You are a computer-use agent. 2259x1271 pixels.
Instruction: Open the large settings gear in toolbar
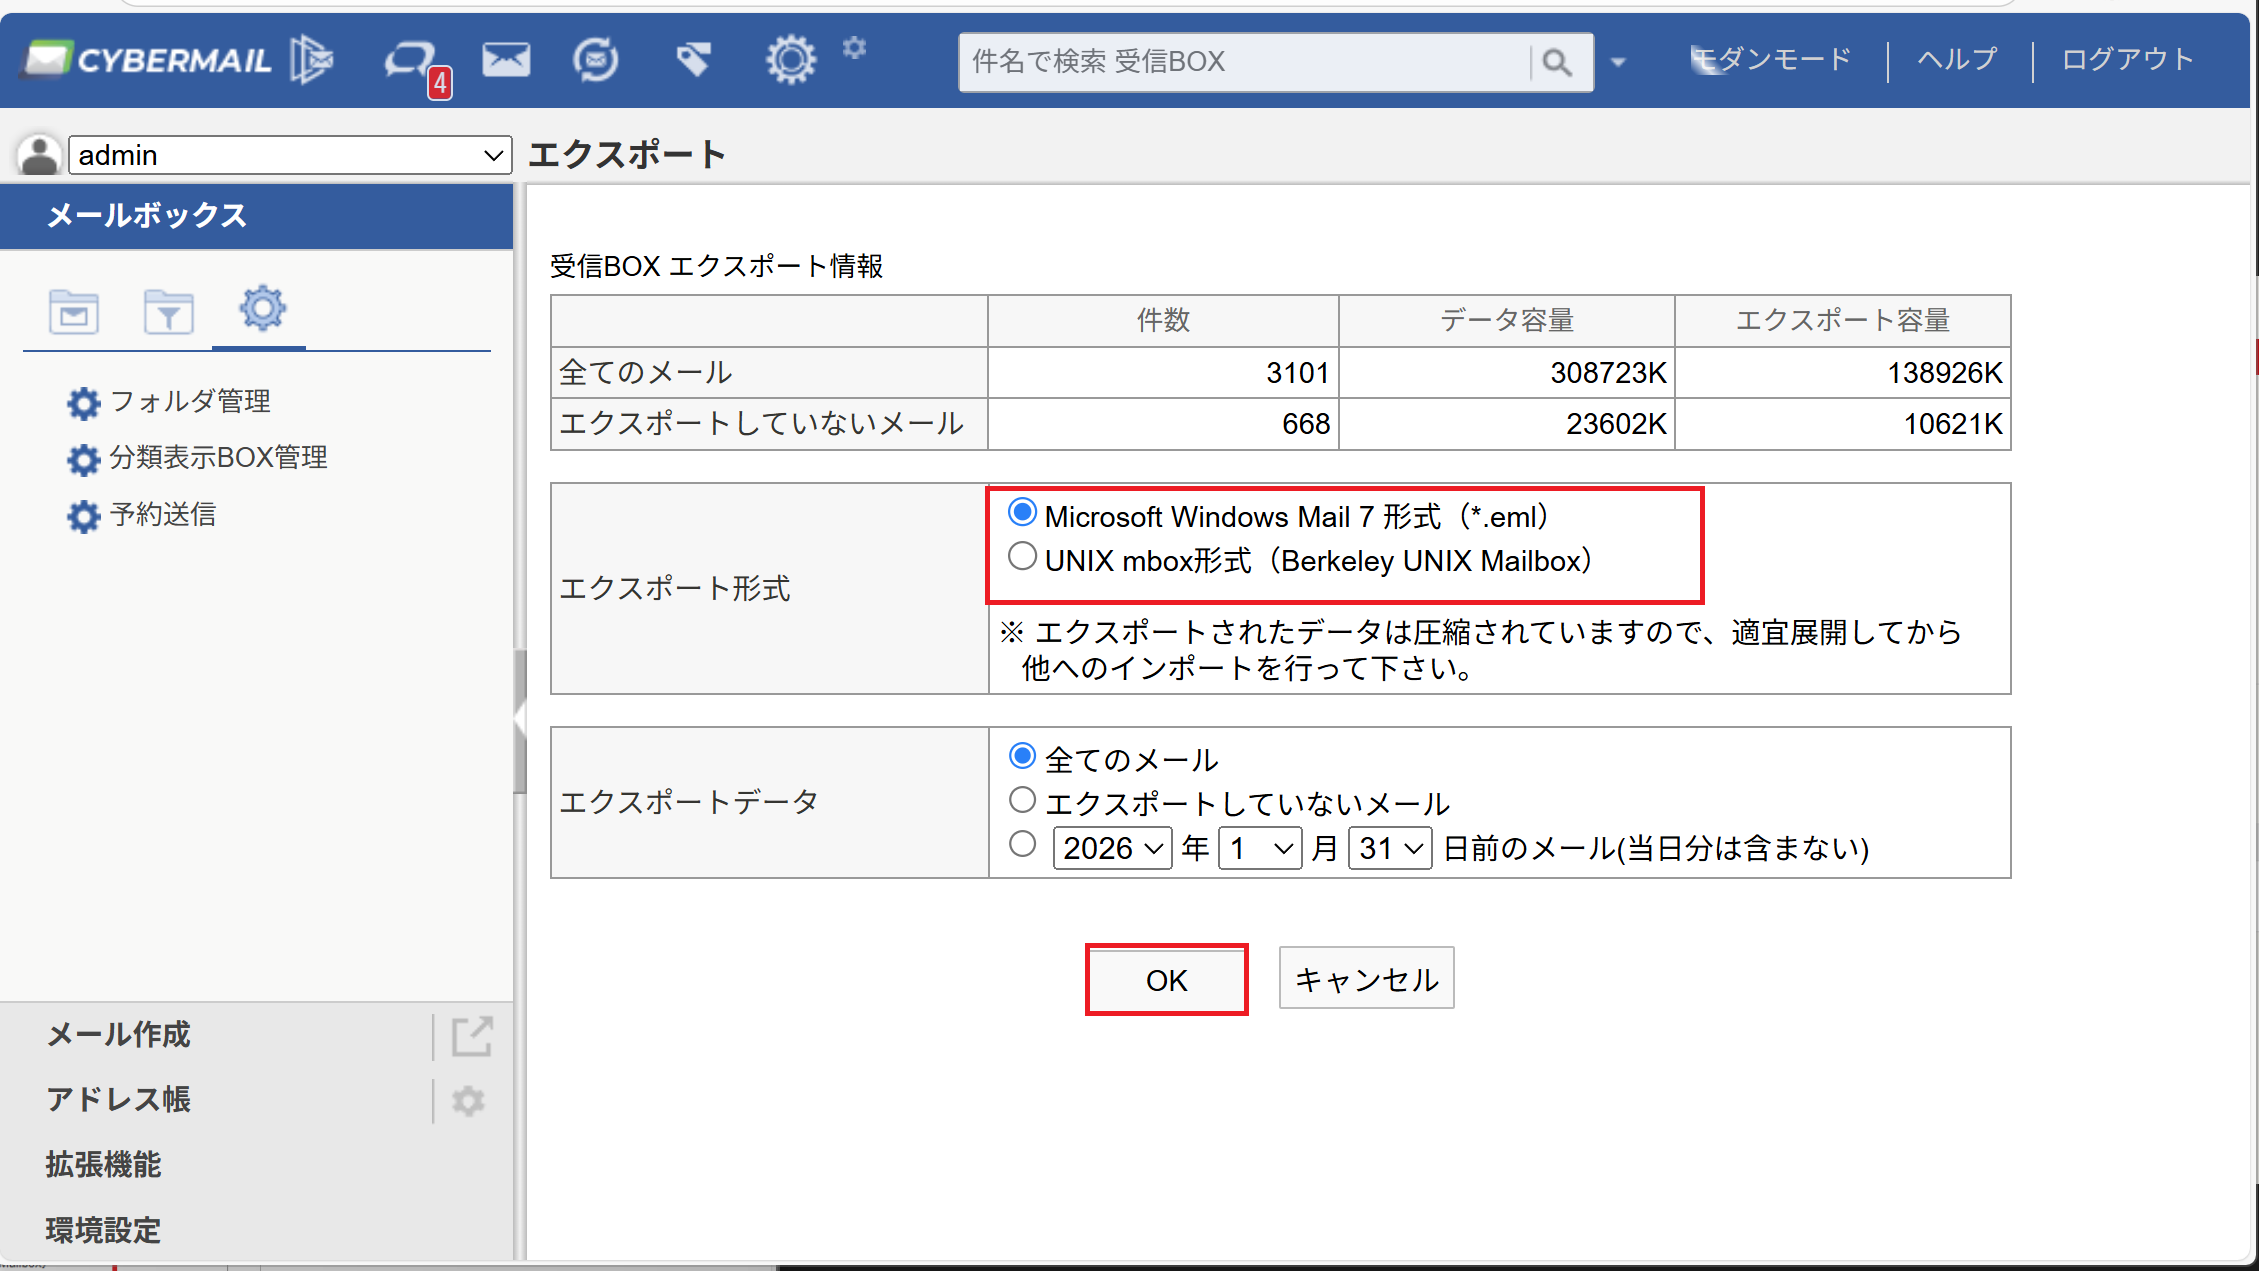pos(790,60)
